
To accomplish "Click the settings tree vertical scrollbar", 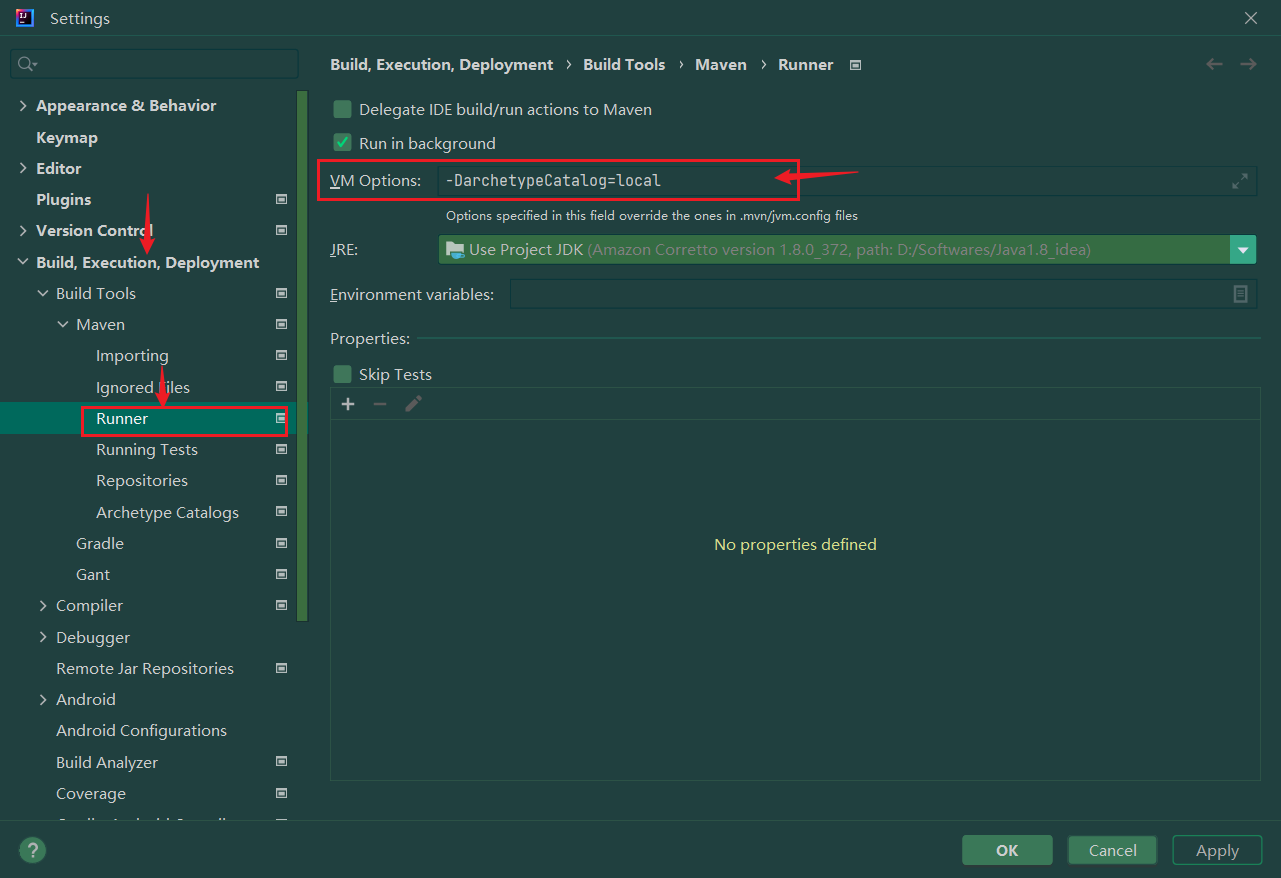I will 303,355.
